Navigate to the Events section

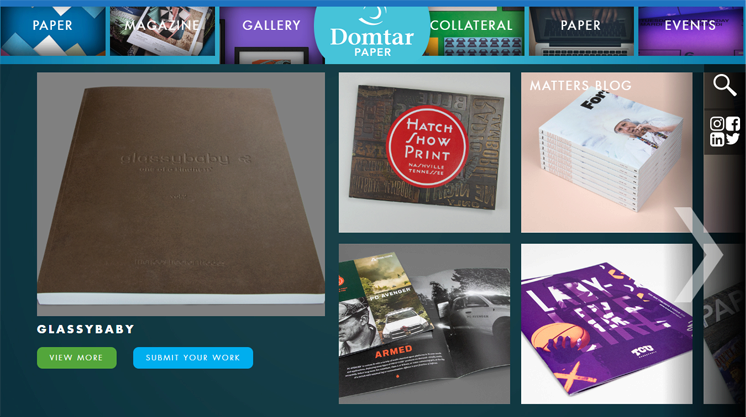(x=690, y=31)
